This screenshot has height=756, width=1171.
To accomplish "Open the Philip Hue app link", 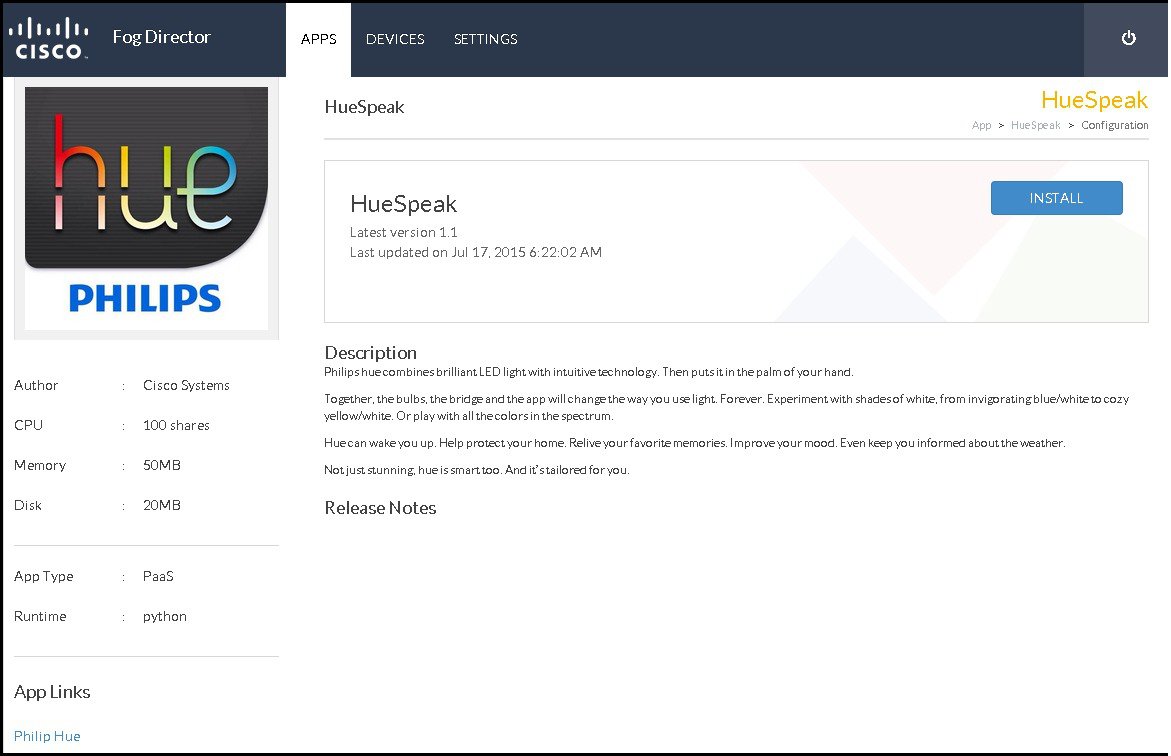I will coord(47,736).
